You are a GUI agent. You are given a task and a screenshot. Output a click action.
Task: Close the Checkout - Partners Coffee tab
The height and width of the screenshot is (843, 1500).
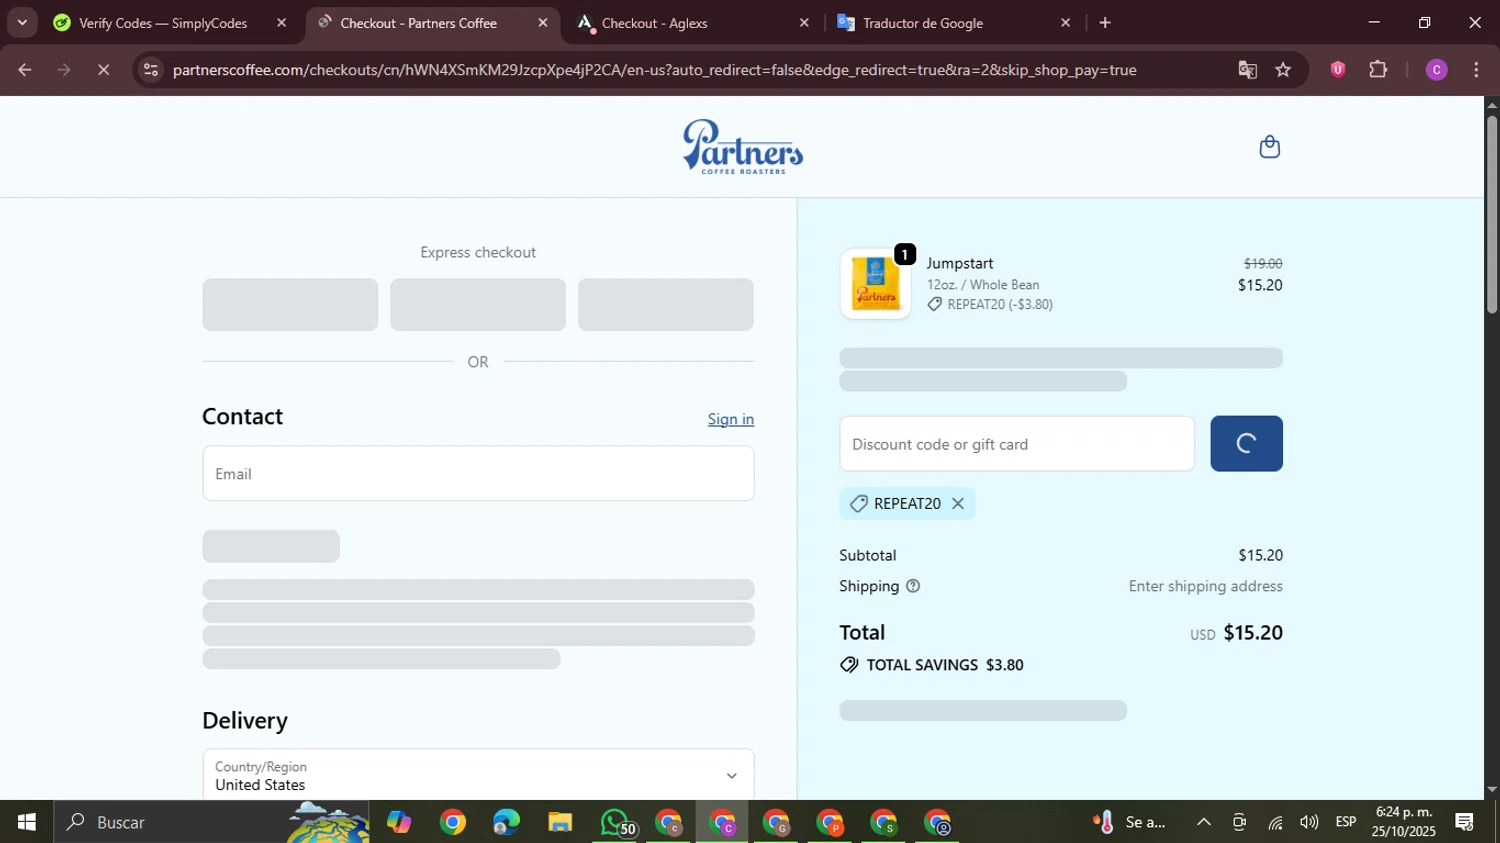pos(543,23)
